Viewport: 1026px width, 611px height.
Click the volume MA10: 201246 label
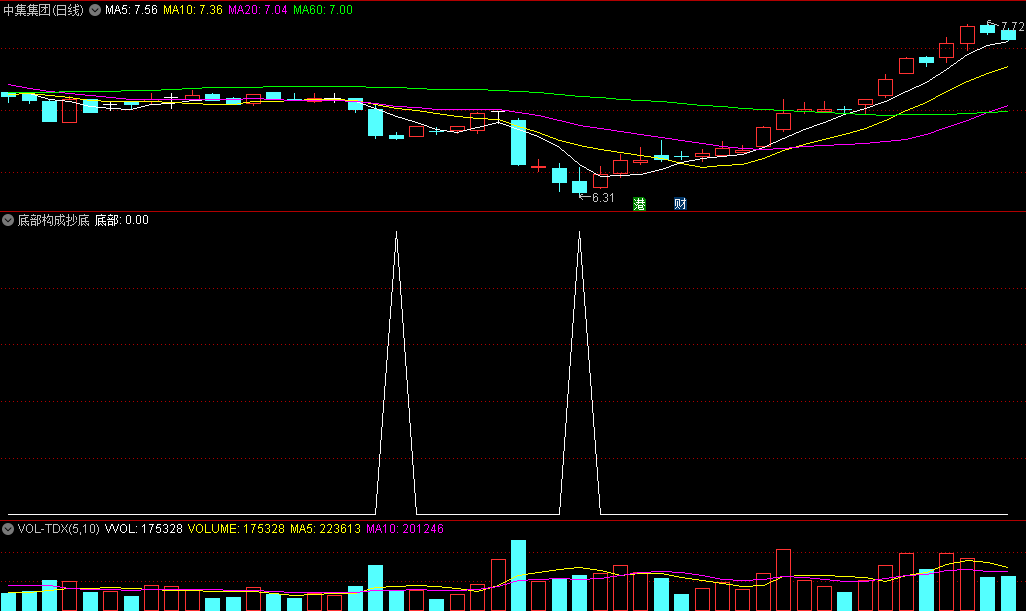[405, 529]
